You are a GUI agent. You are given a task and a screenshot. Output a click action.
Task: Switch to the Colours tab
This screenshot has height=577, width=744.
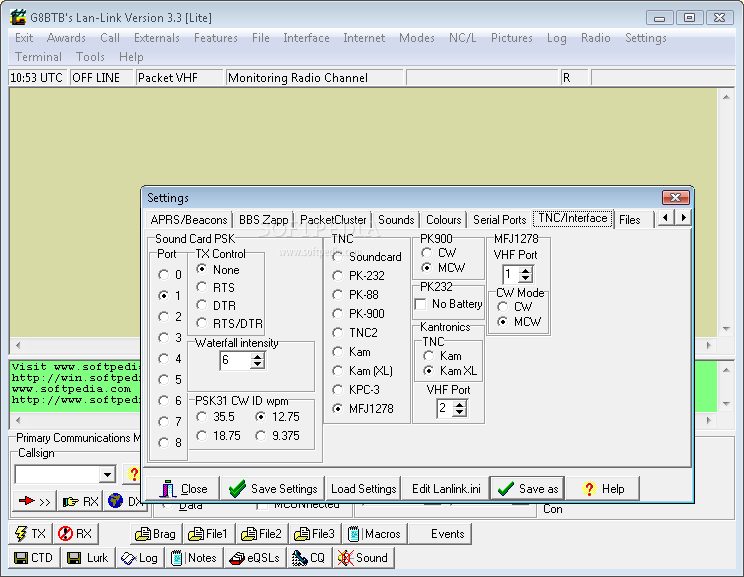(x=443, y=220)
